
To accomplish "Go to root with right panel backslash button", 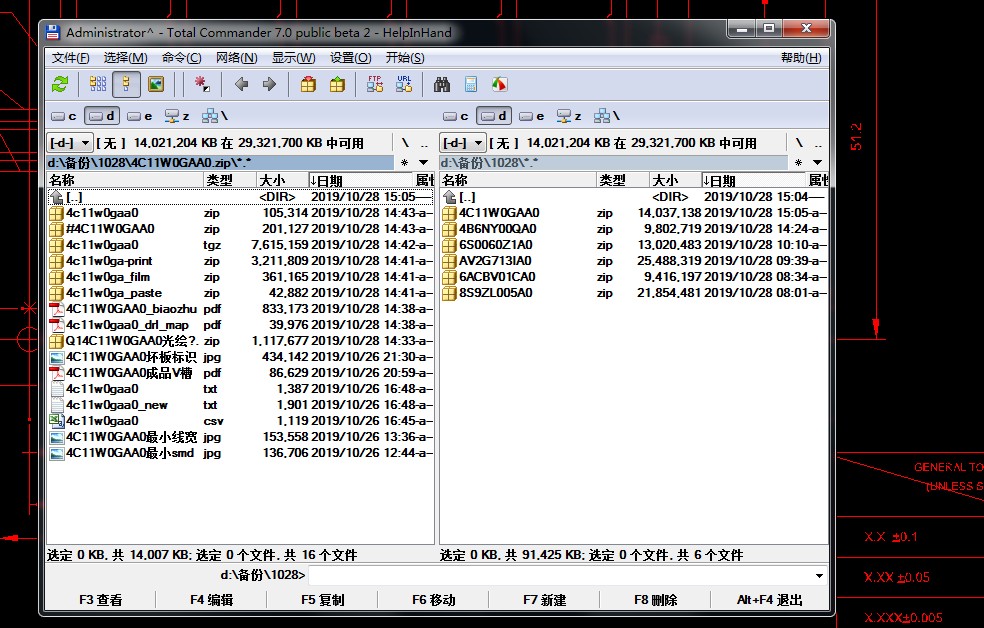I will (798, 143).
